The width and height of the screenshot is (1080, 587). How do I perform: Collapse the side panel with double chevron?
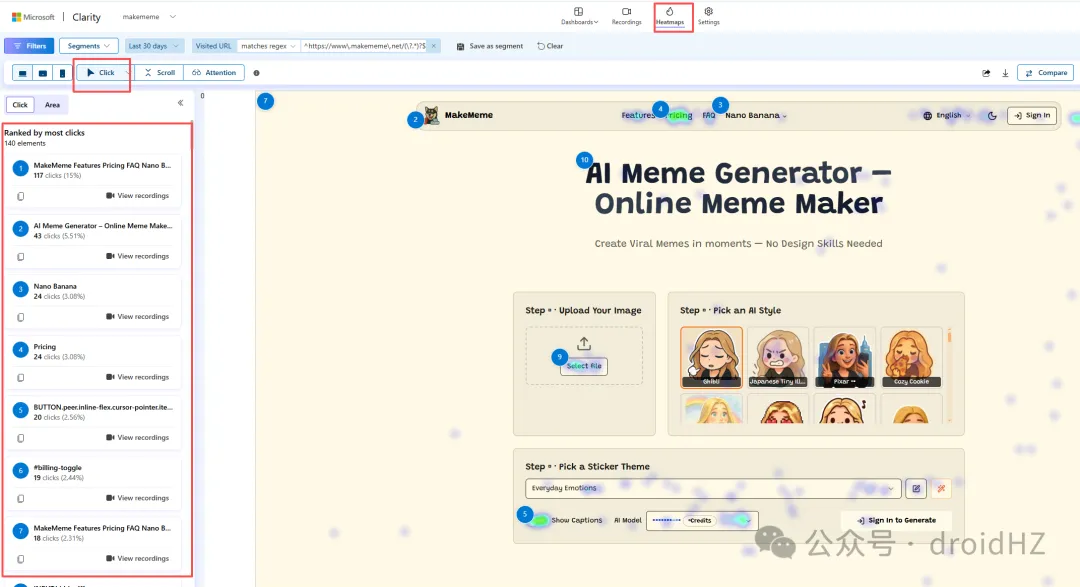point(181,103)
